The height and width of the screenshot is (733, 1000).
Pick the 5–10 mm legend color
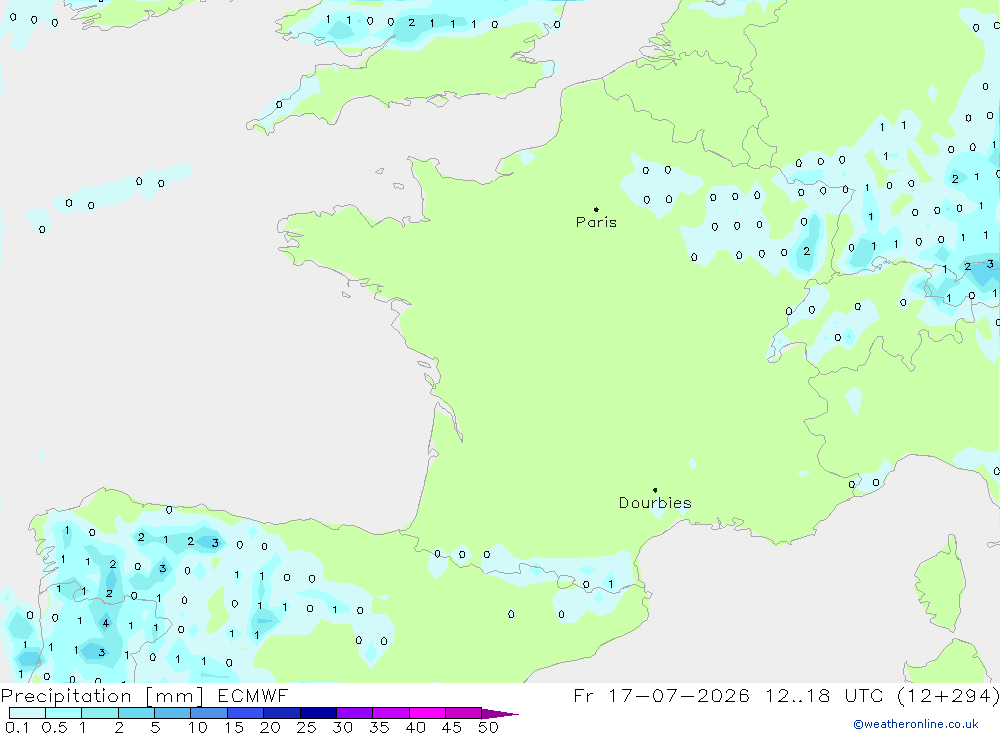pos(172,713)
